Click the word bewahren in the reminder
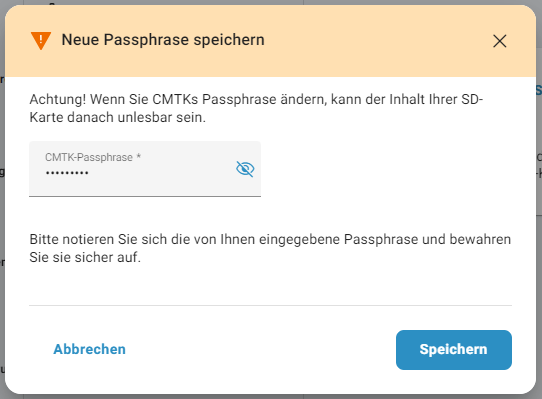The image size is (542, 399). [480, 239]
